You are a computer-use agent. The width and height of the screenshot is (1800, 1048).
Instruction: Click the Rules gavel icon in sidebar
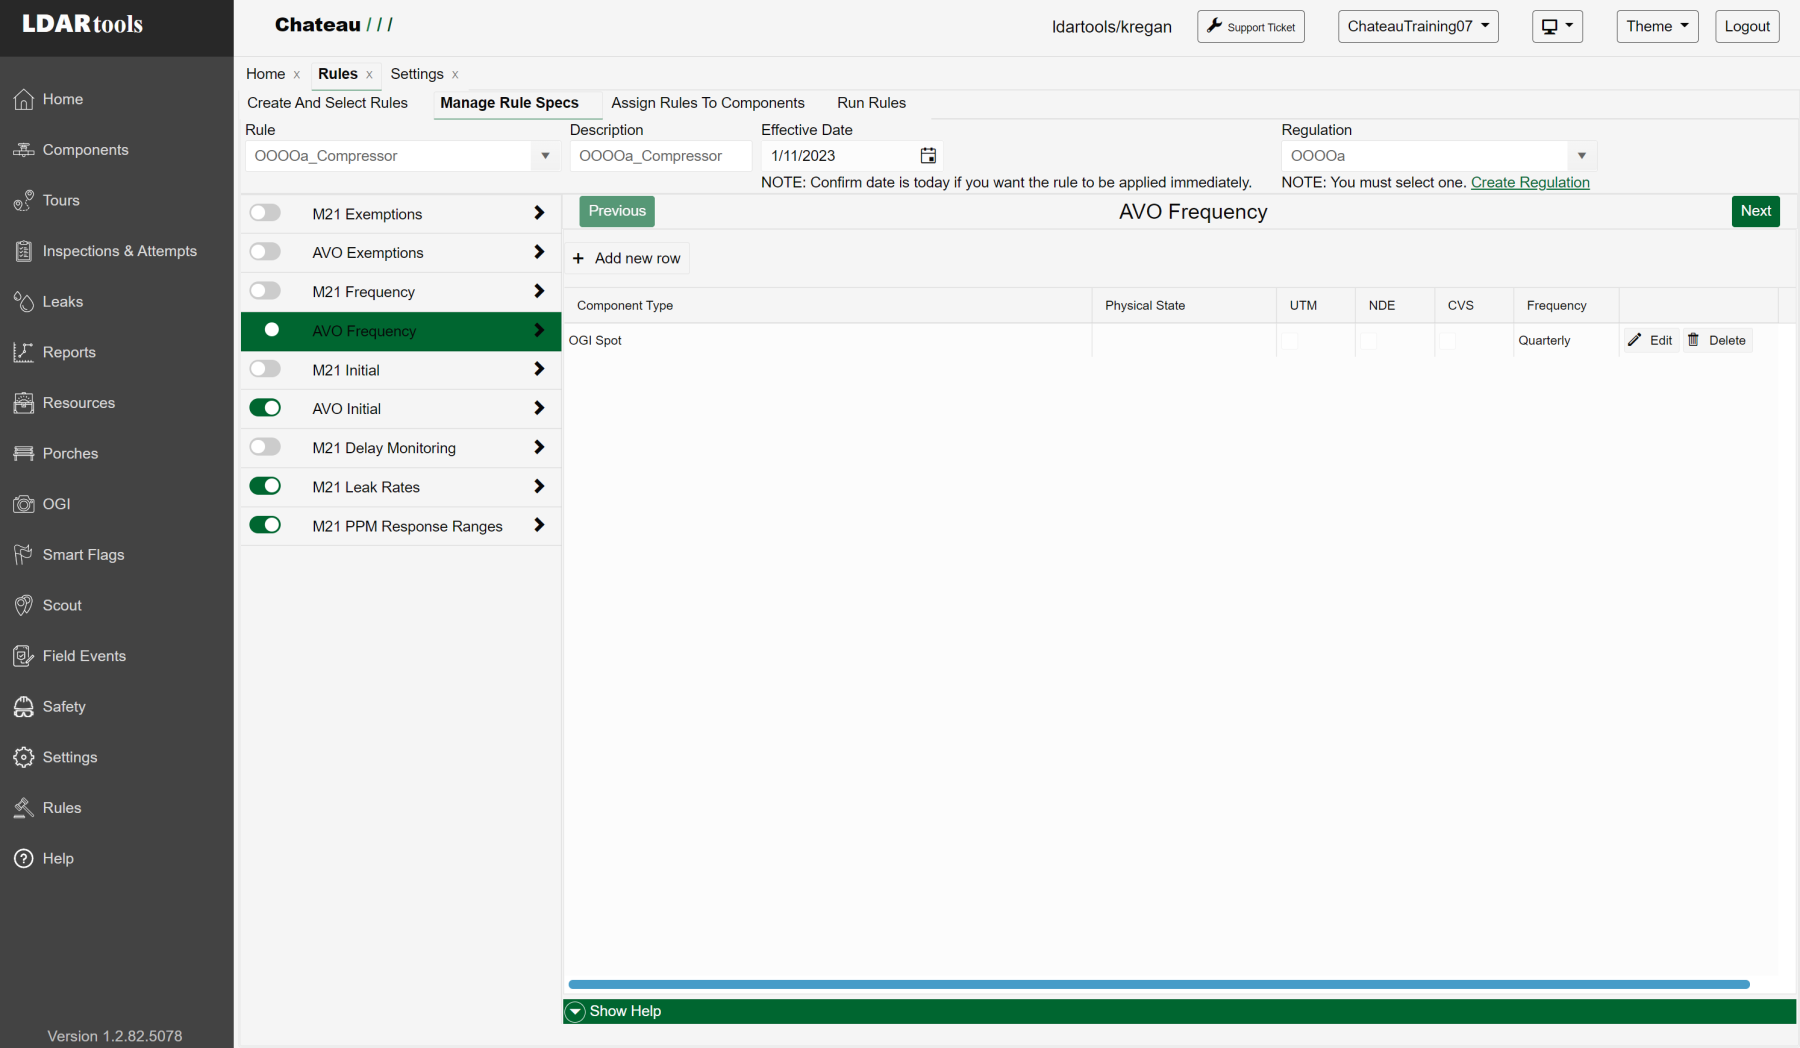pyautogui.click(x=23, y=808)
